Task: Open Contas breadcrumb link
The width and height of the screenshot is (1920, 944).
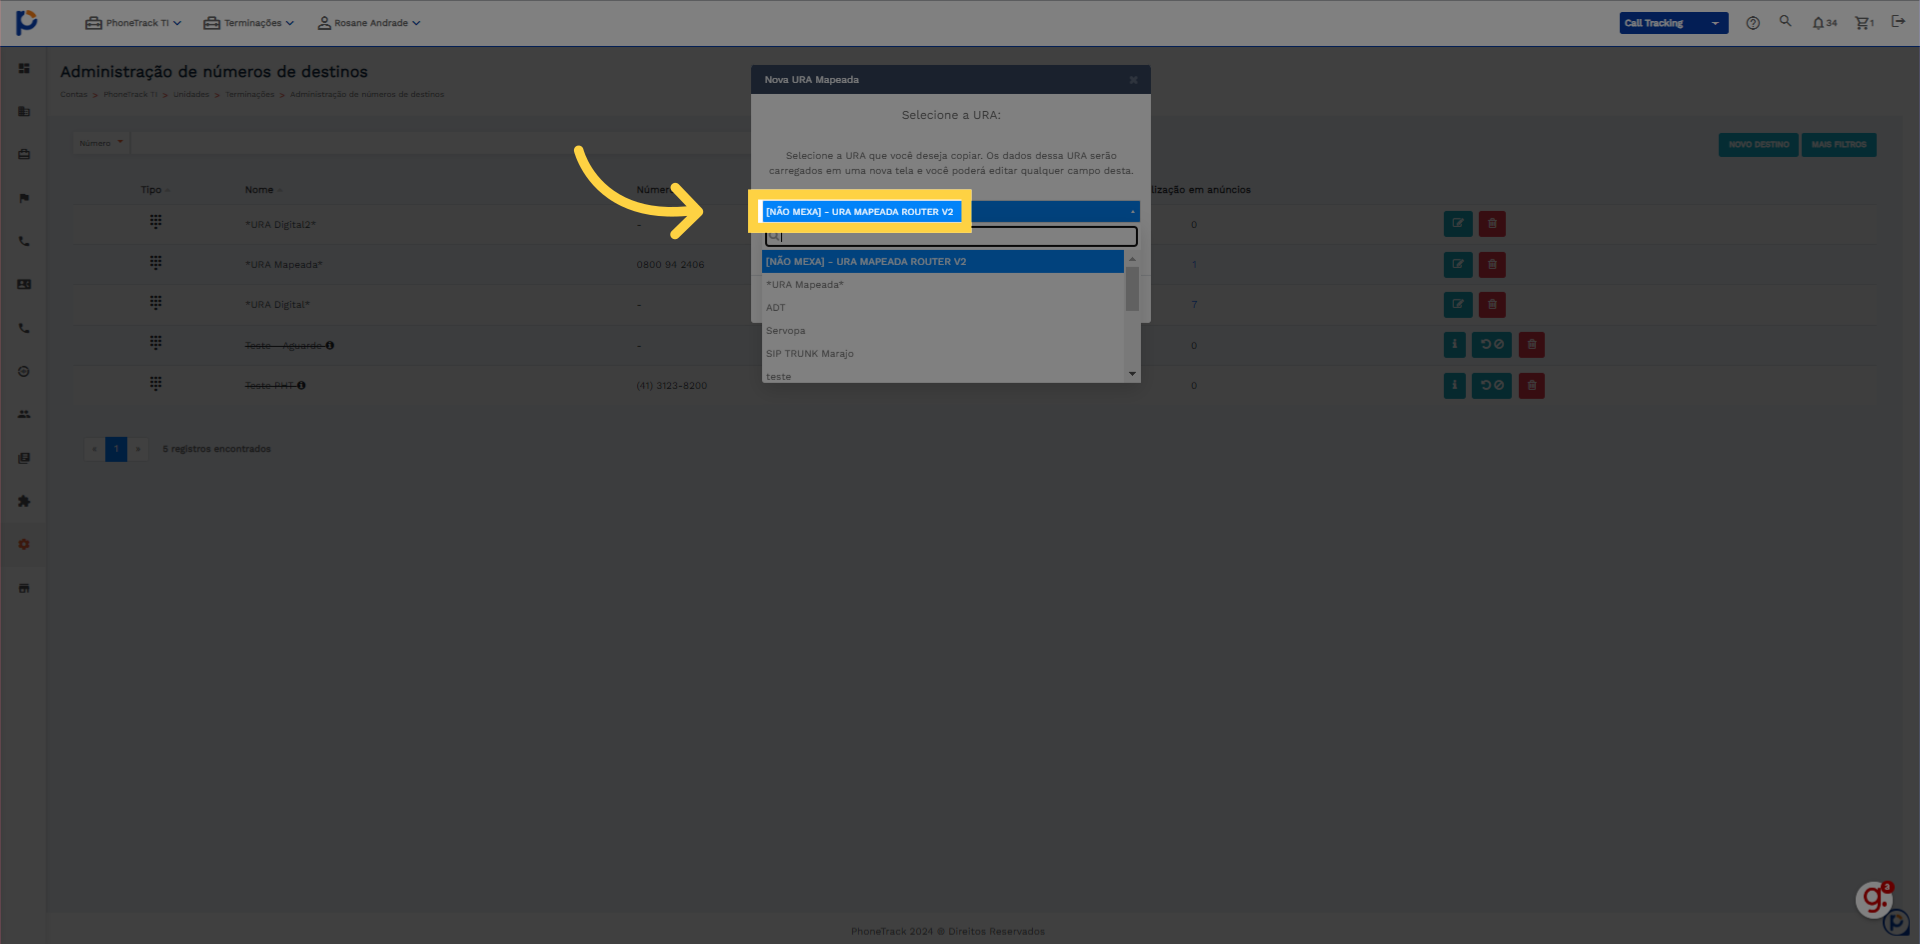Action: click(x=73, y=95)
